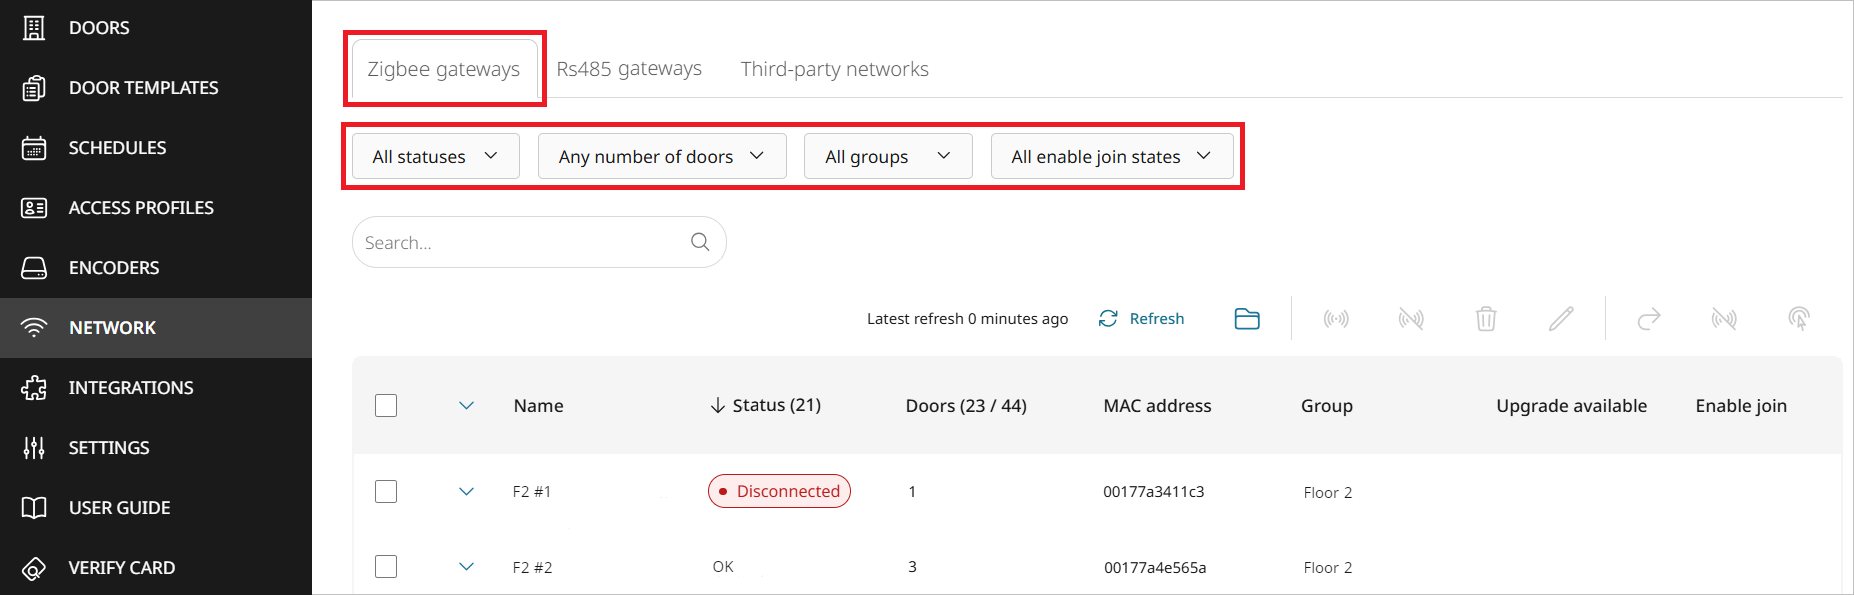Switch to the Third-party networks tab
The height and width of the screenshot is (595, 1854).
click(x=834, y=69)
